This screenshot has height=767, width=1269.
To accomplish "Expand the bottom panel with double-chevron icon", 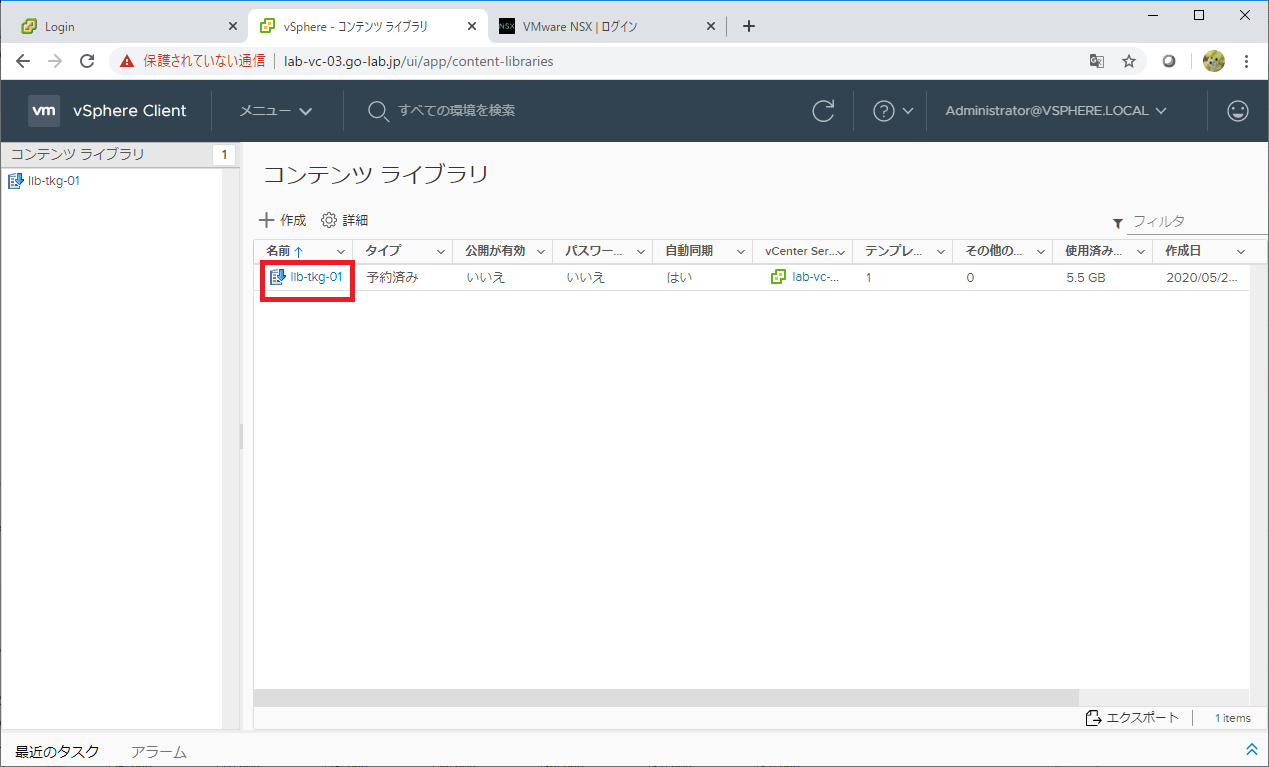I will coord(1251,749).
